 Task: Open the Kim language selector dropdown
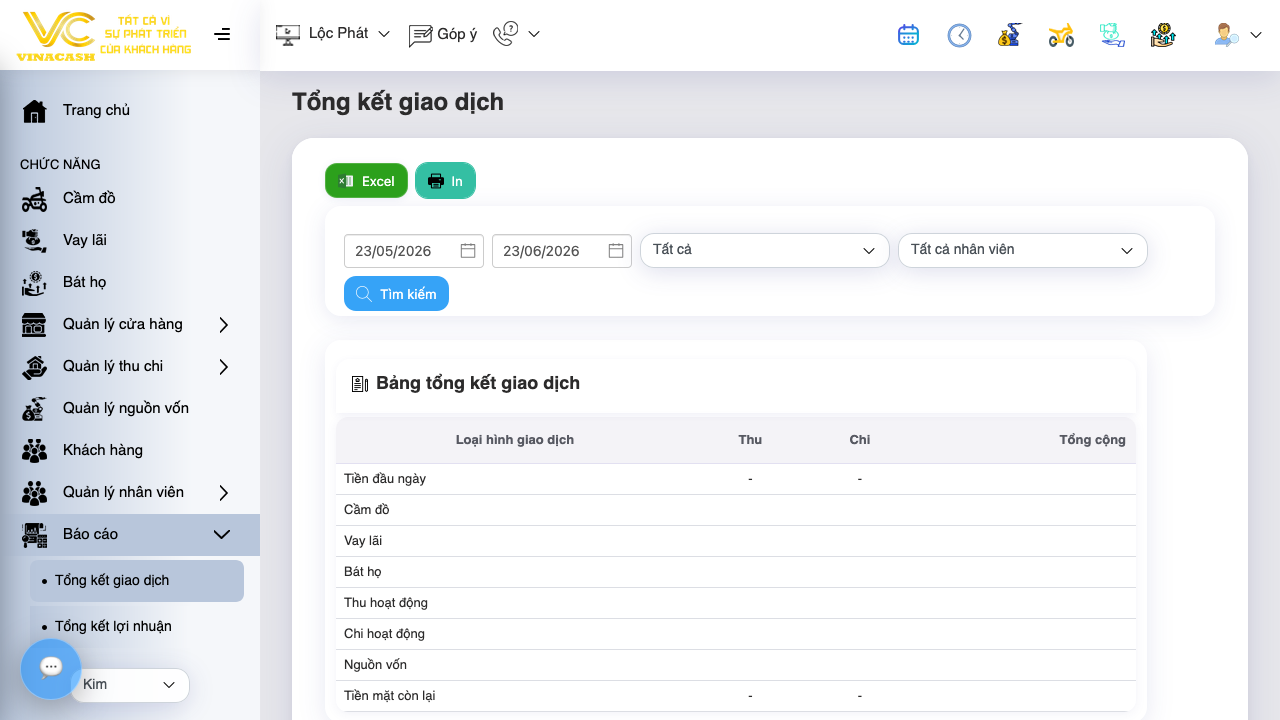pyautogui.click(x=130, y=685)
